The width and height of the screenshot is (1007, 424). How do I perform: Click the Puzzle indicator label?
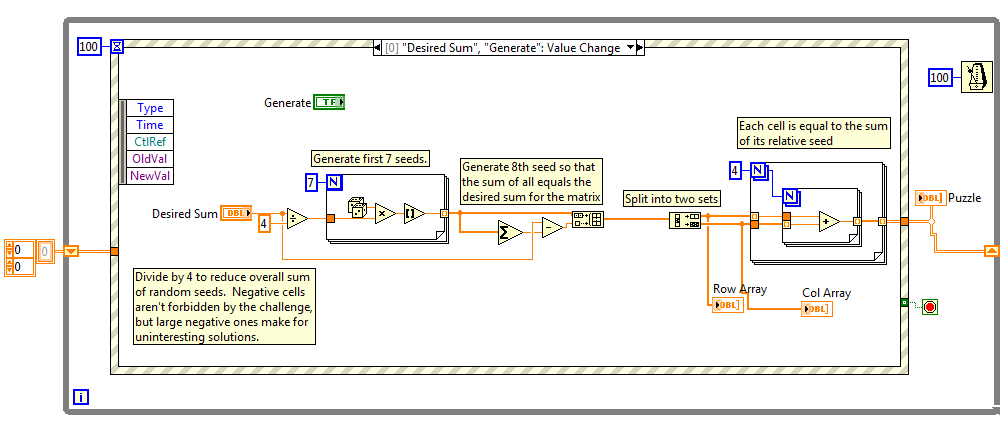point(965,198)
